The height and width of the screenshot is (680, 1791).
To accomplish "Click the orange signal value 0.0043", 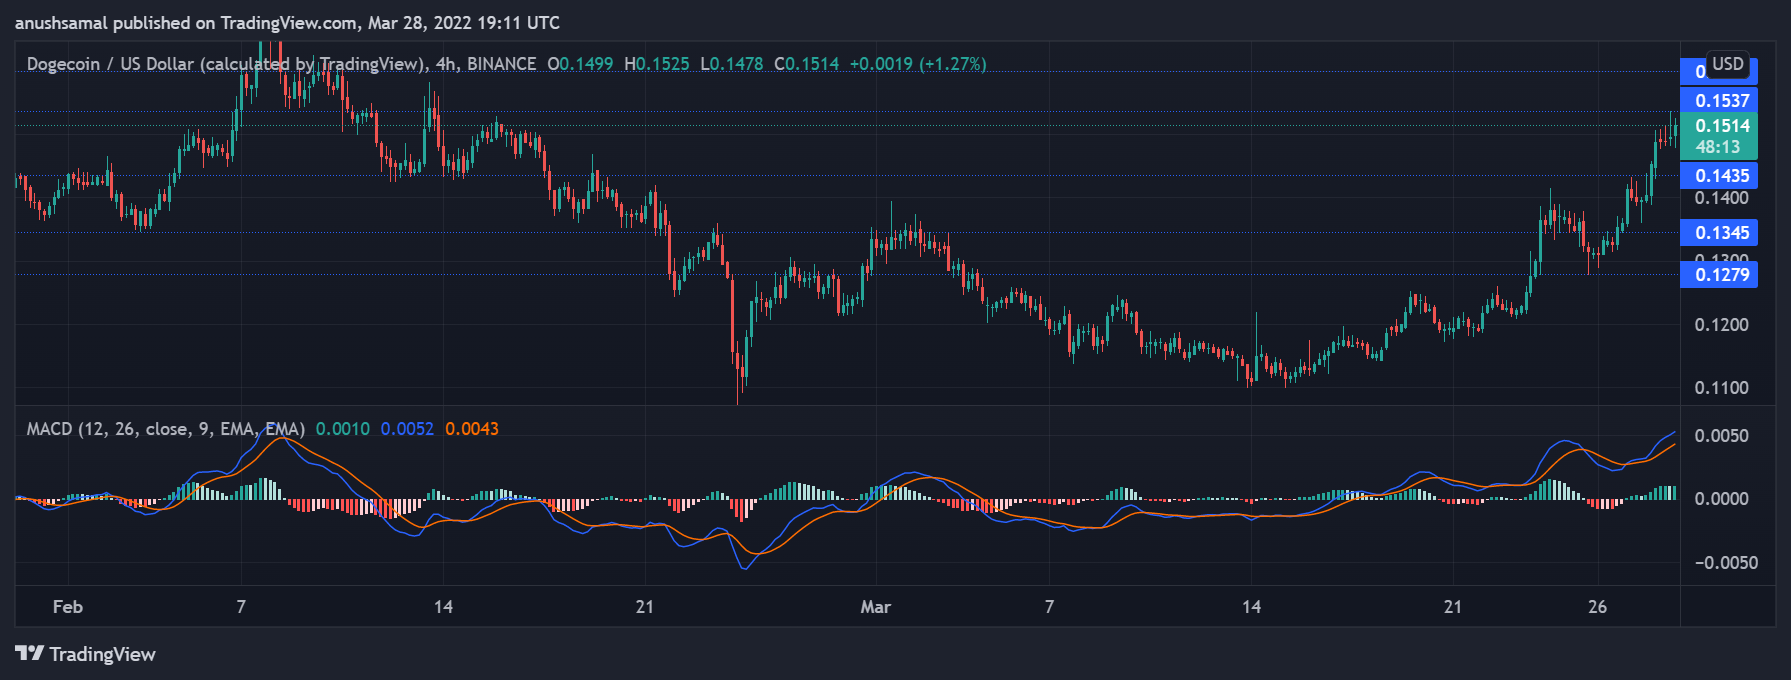I will pyautogui.click(x=472, y=429).
